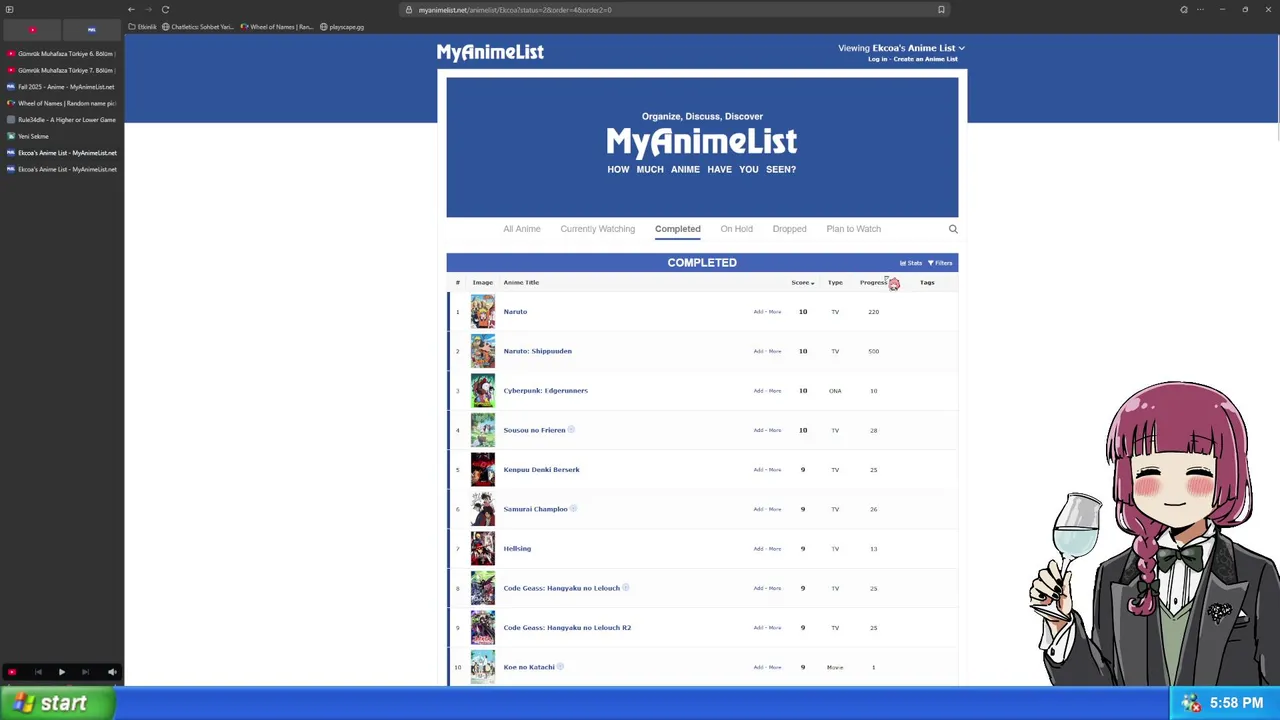This screenshot has width=1280, height=720.
Task: Mute audio with mini player speaker icon
Action: click(x=112, y=672)
